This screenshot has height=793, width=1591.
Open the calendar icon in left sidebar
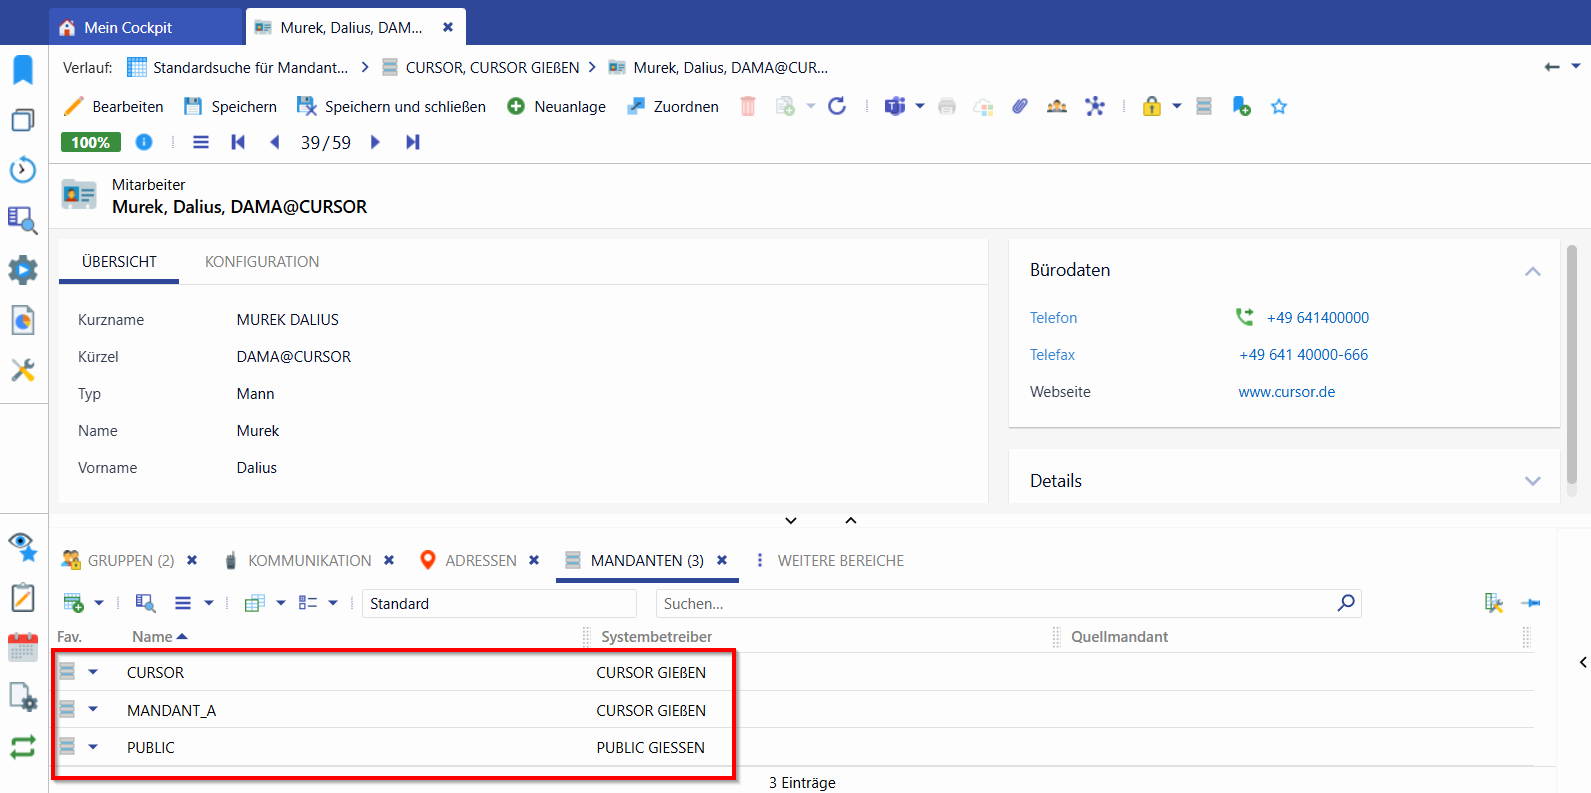[x=23, y=647]
